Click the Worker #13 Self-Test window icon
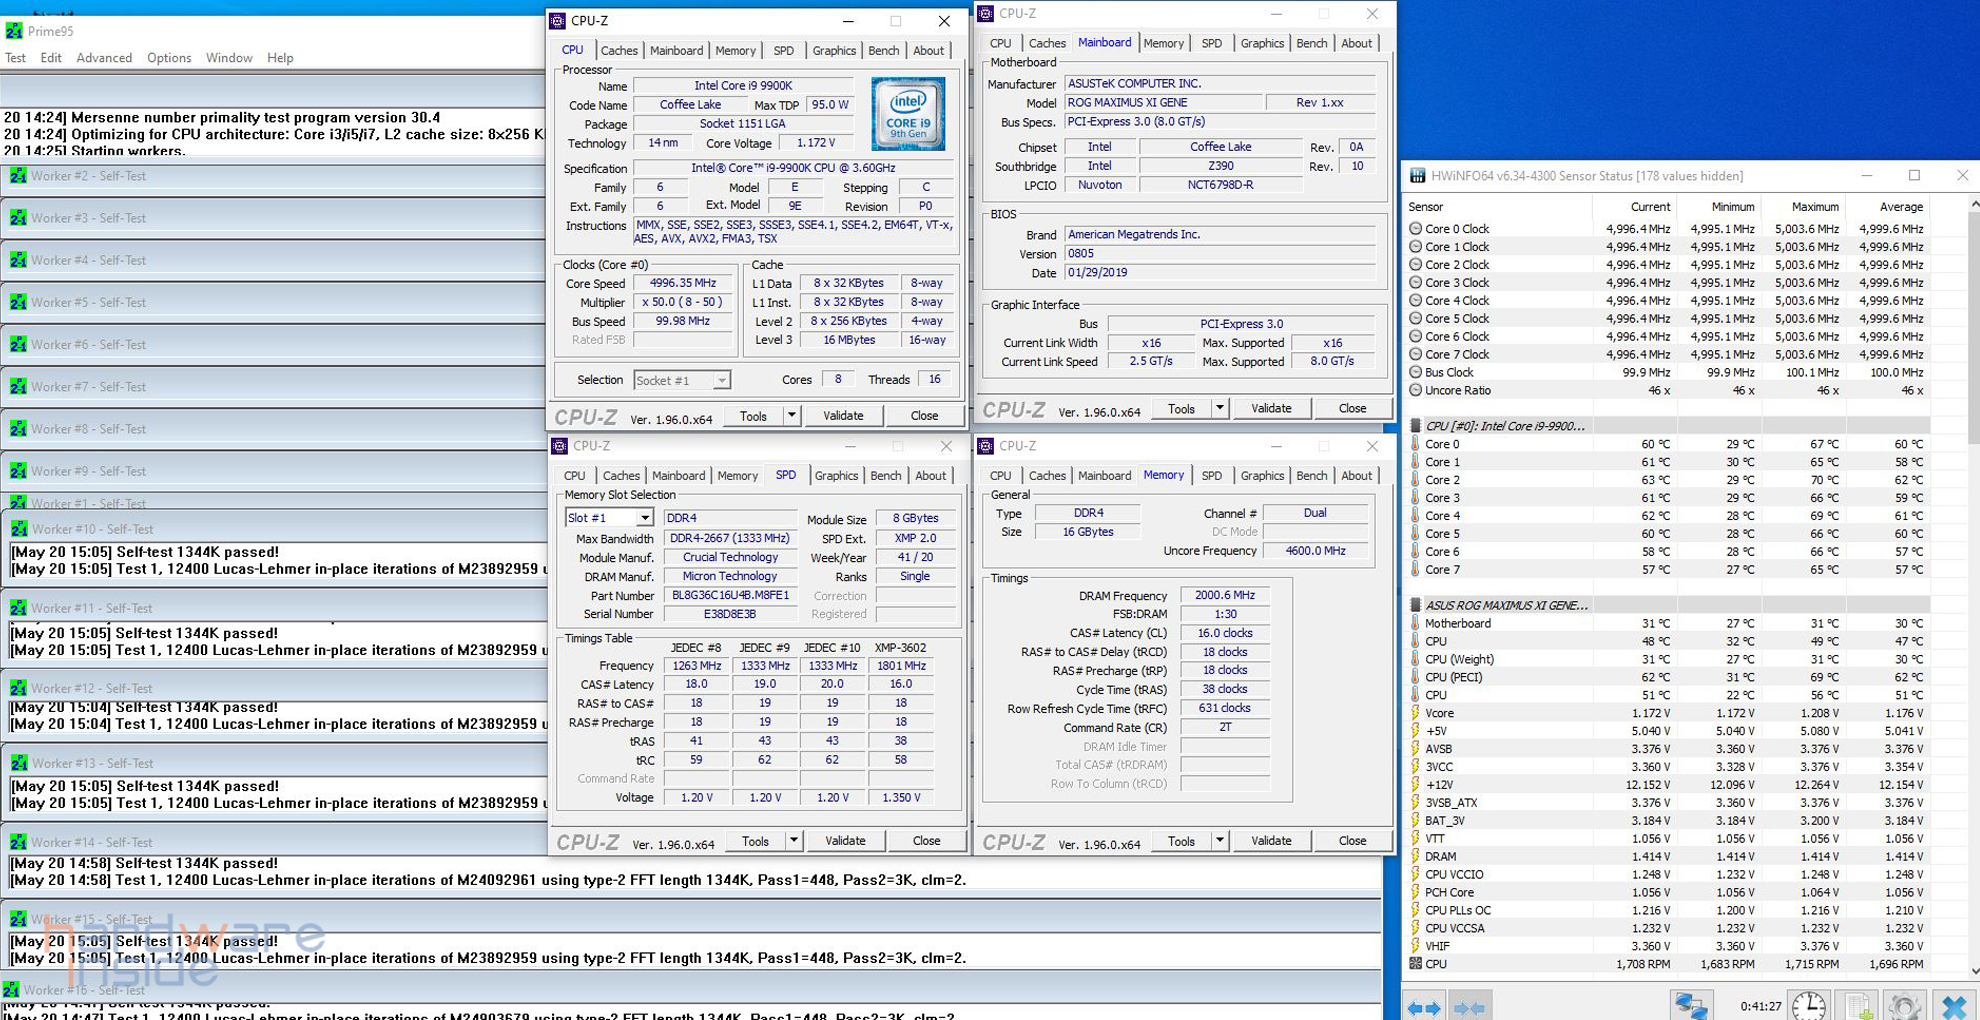1980x1020 pixels. point(19,763)
